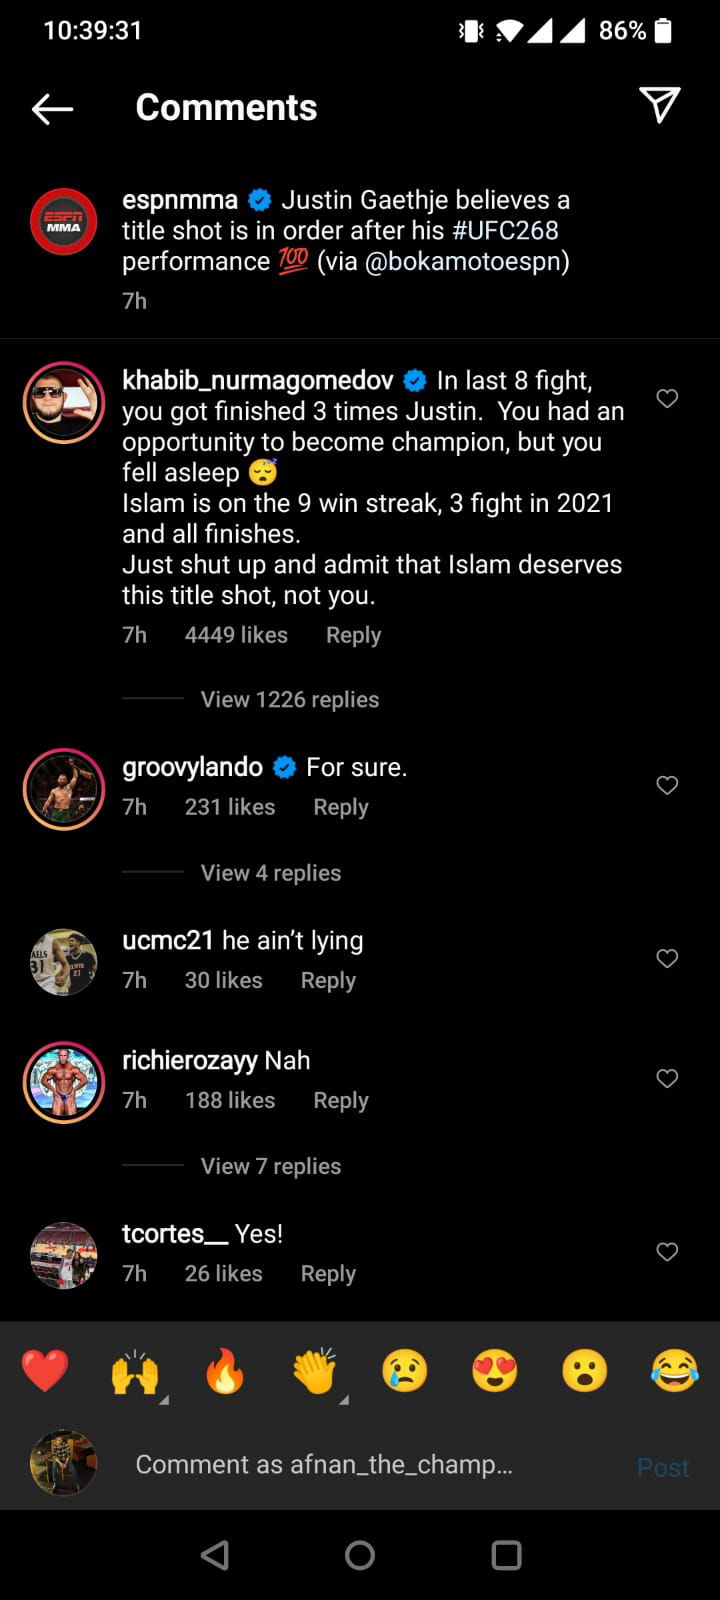Open the #UFC268 hashtag link
Screen dimensions: 720x1600
[x=505, y=230]
